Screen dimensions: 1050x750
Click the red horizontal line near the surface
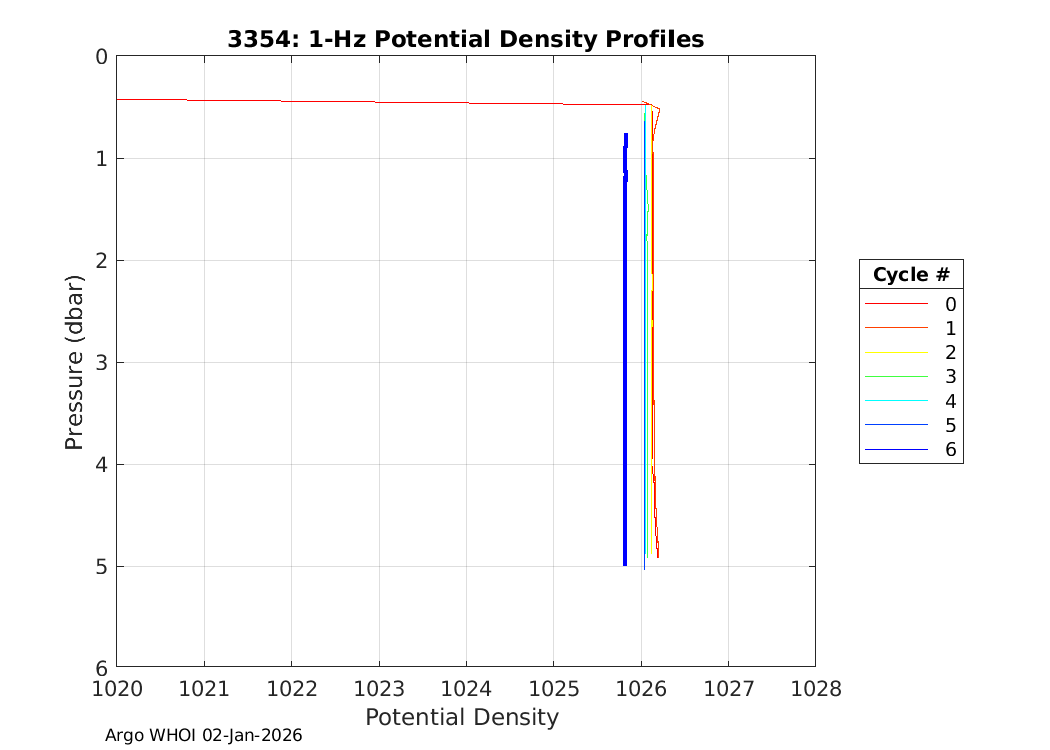tap(350, 101)
